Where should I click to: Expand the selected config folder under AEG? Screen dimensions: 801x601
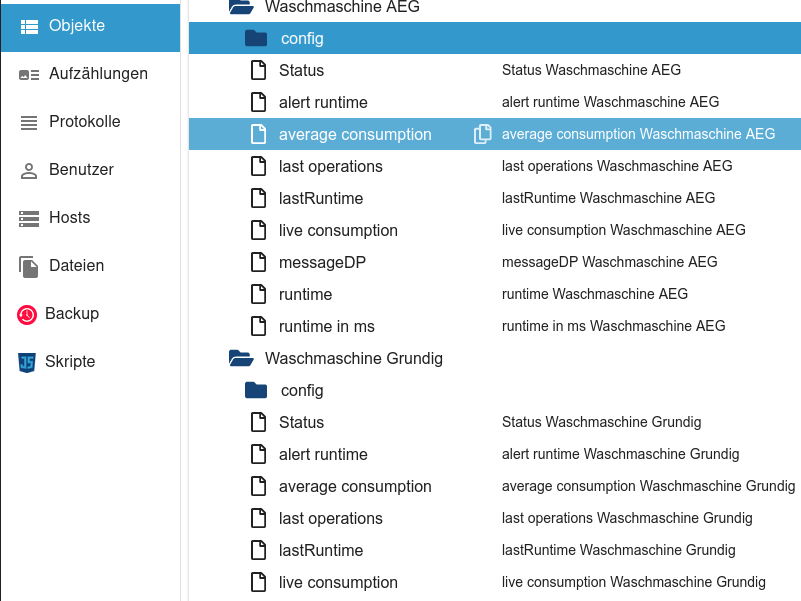click(256, 39)
